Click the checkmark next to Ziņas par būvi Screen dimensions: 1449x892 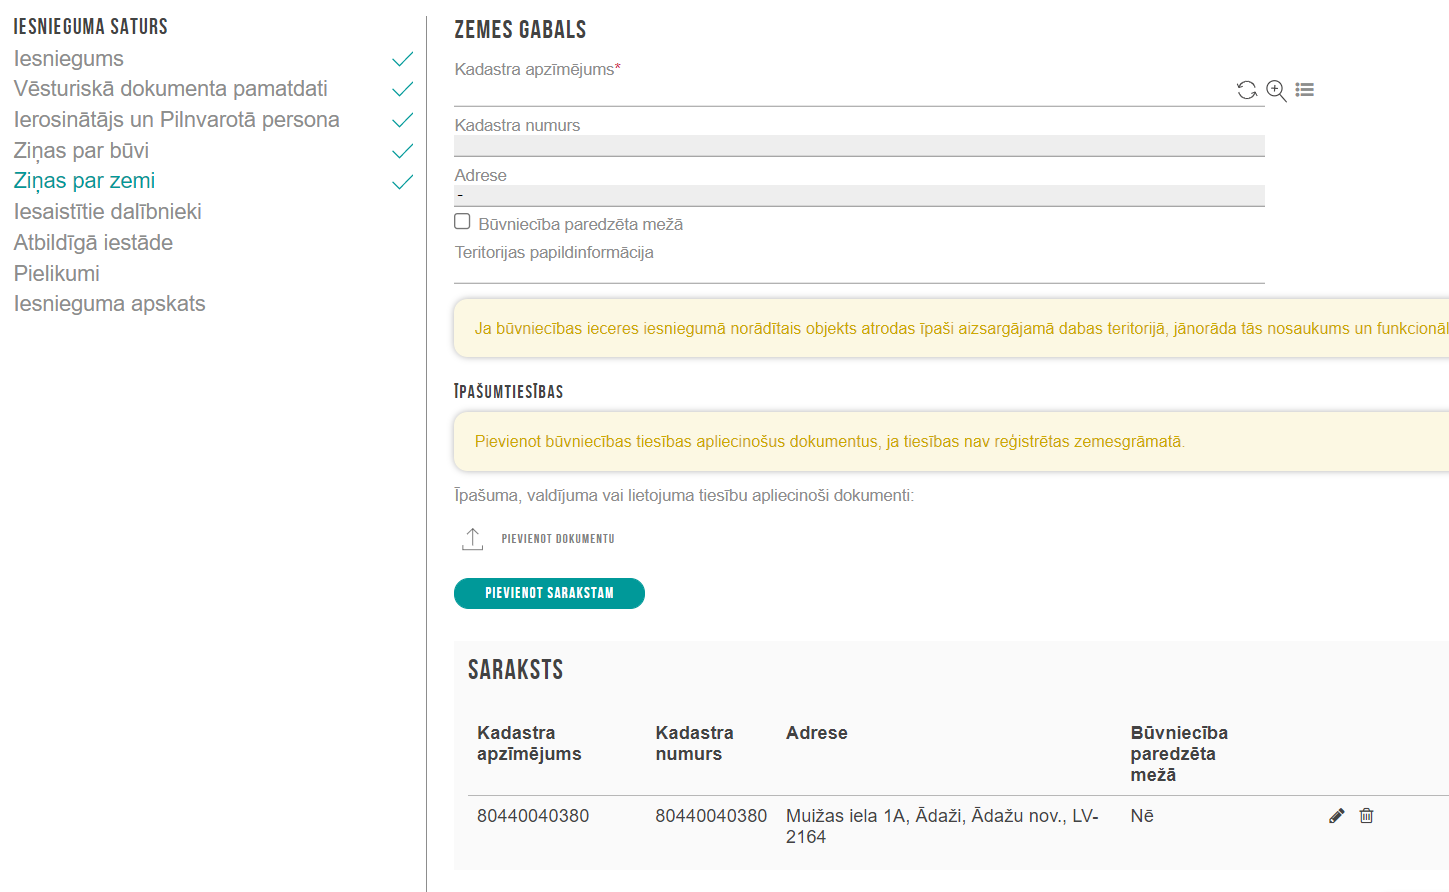[x=402, y=151]
